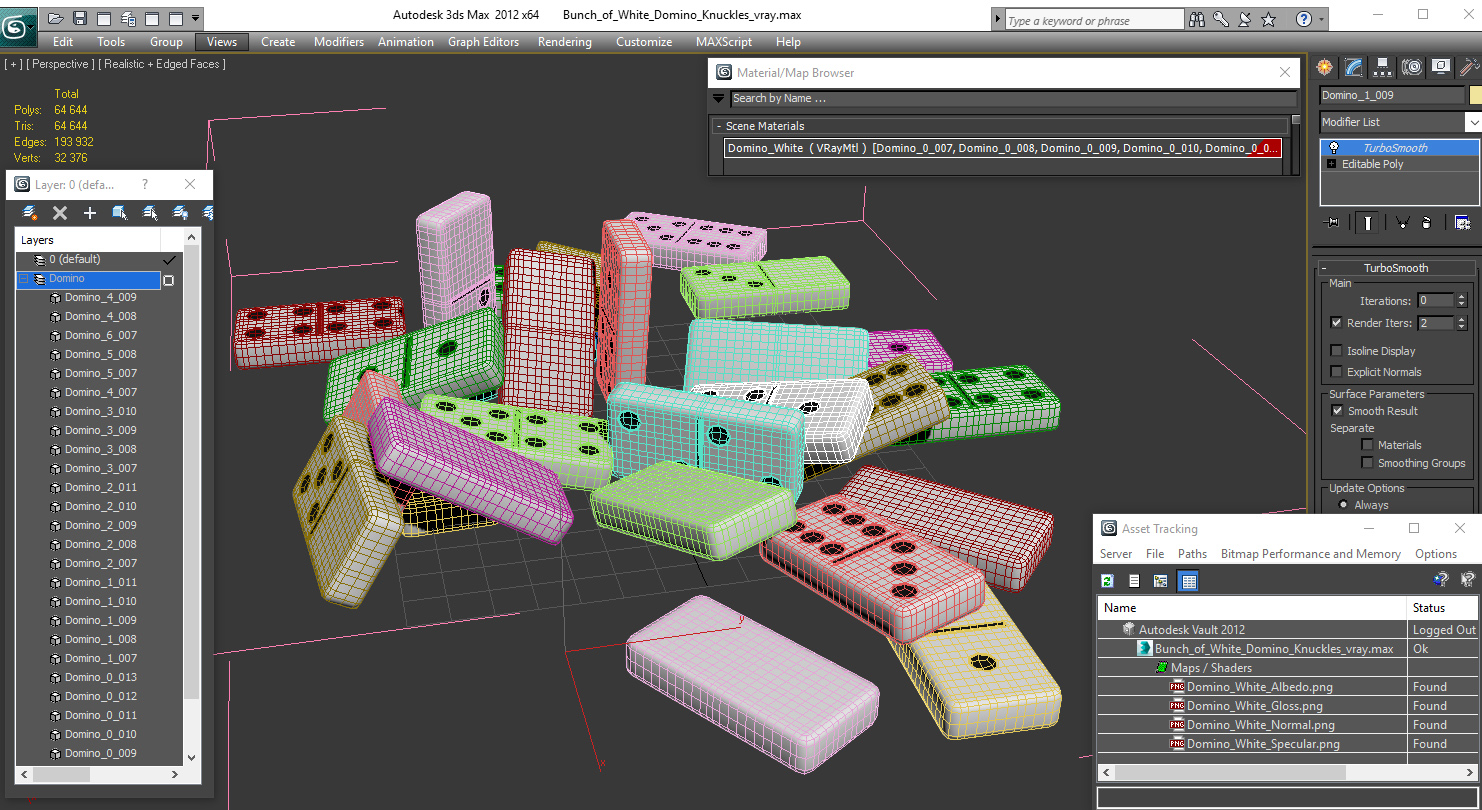
Task: Enable Separate by Smoothing Groups checkbox
Action: [x=1367, y=463]
